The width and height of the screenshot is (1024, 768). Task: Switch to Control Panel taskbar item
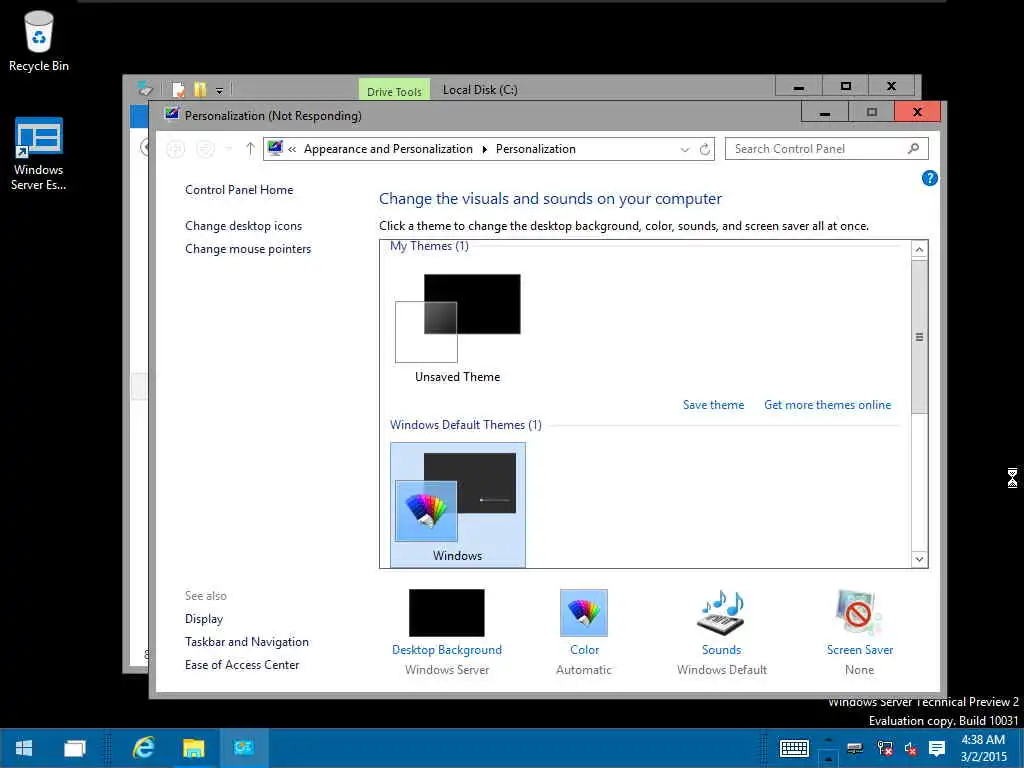click(244, 748)
